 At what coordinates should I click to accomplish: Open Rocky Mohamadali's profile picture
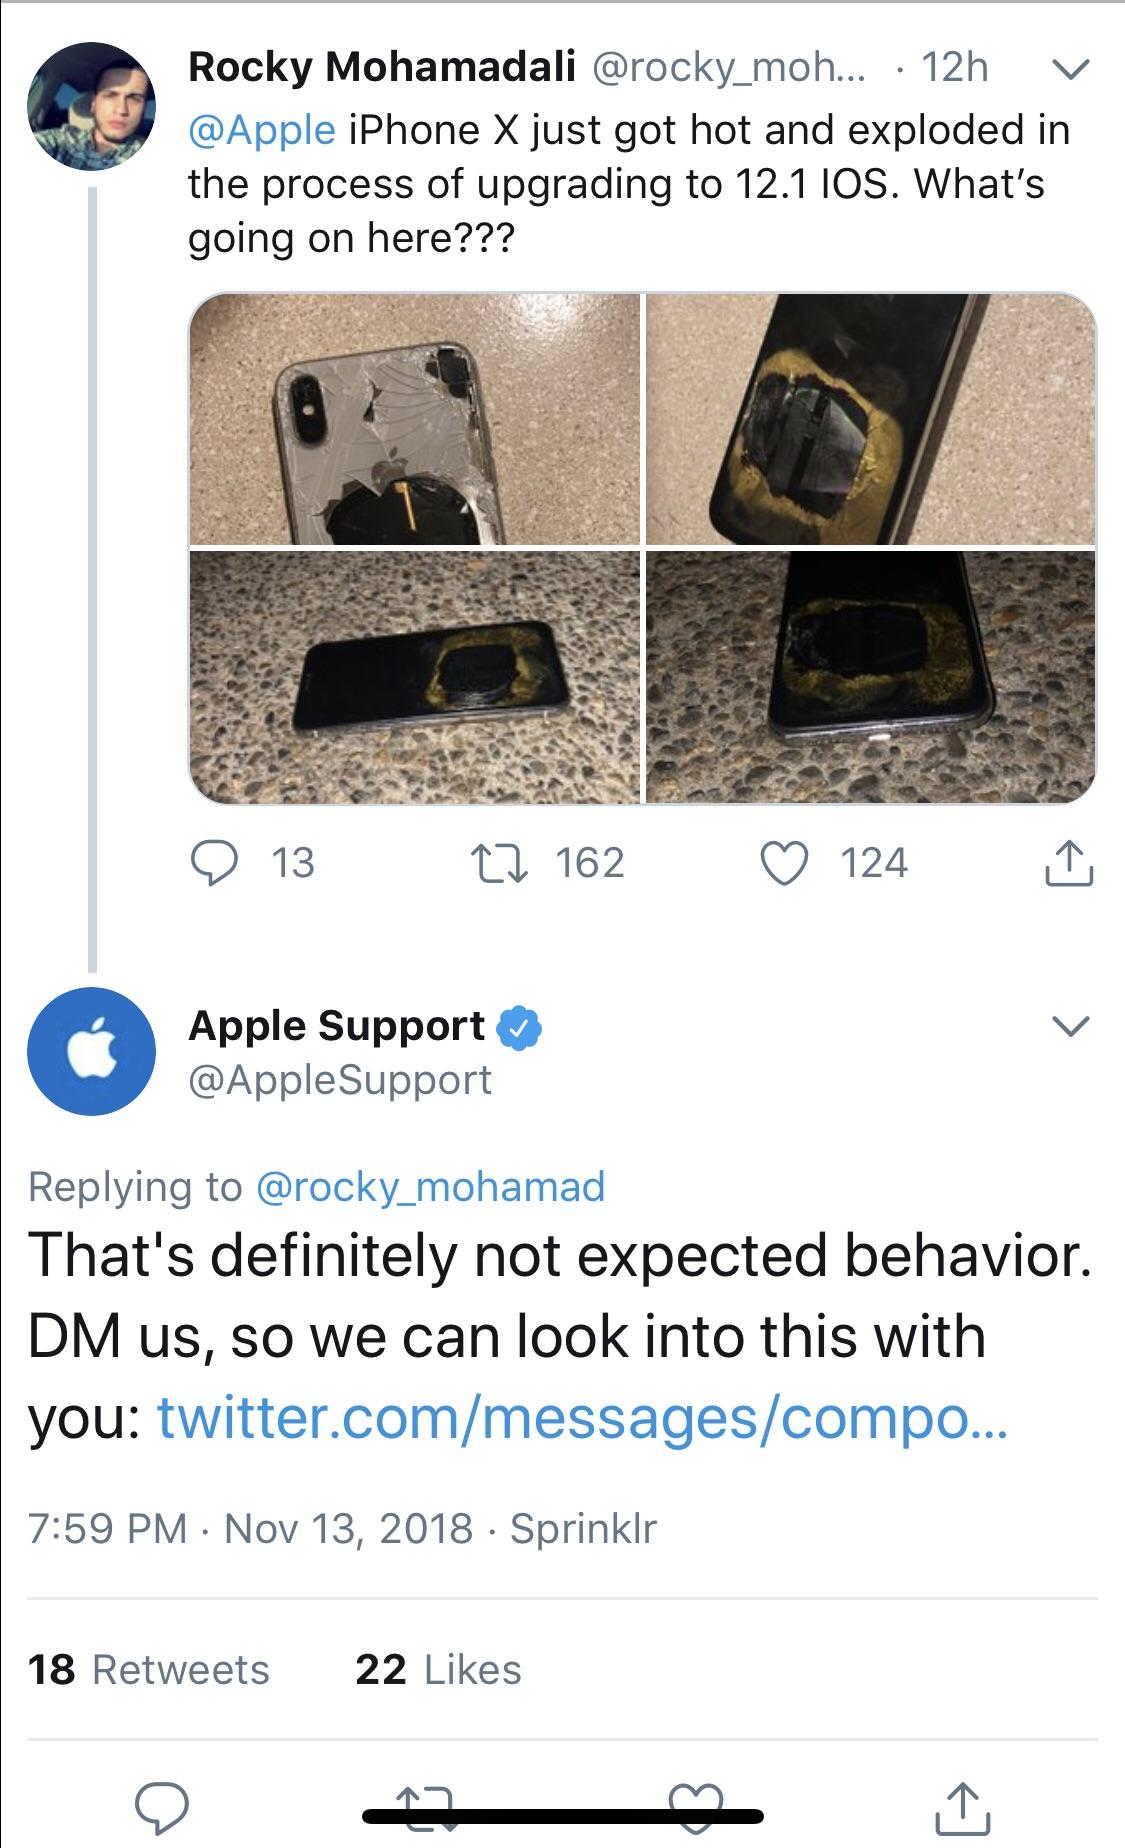(x=92, y=107)
